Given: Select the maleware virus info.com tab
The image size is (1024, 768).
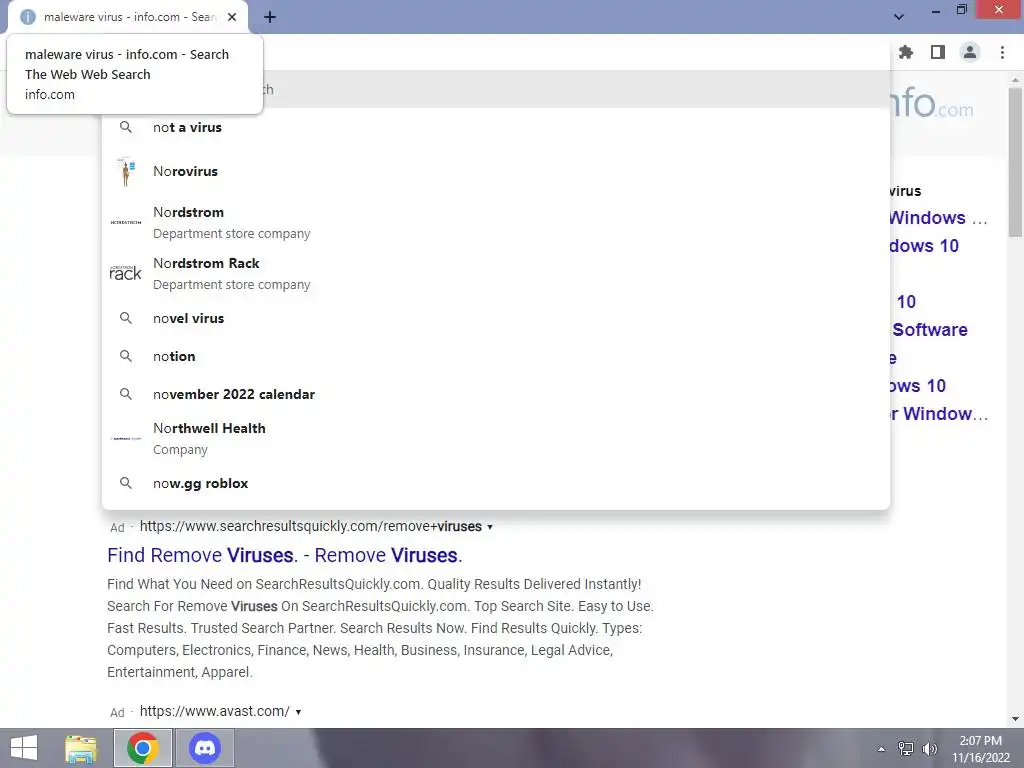Looking at the screenshot, I should pos(128,17).
